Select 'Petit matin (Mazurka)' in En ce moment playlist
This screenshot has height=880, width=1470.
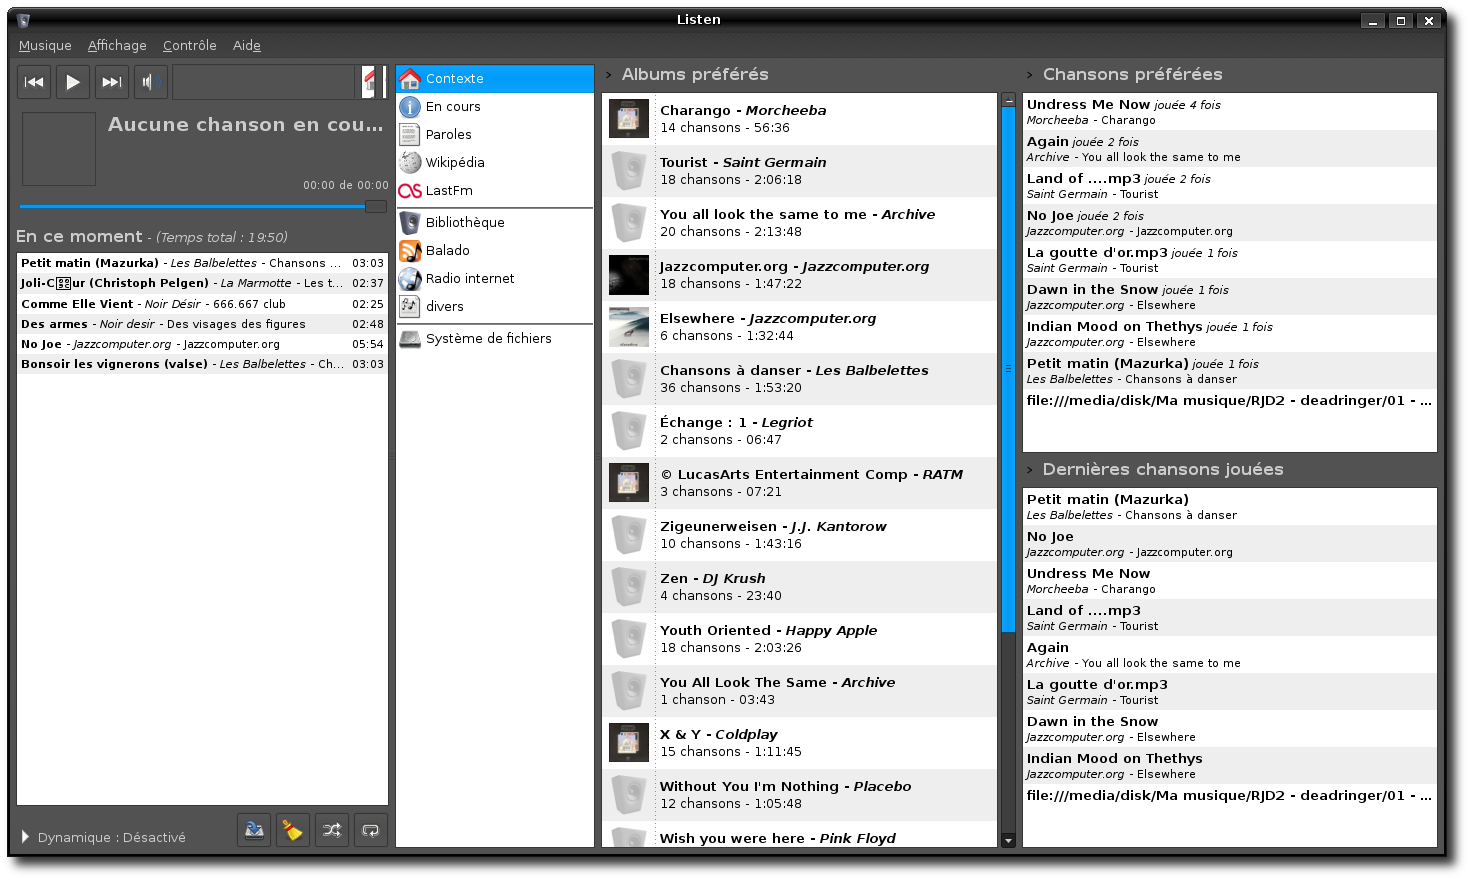click(203, 264)
